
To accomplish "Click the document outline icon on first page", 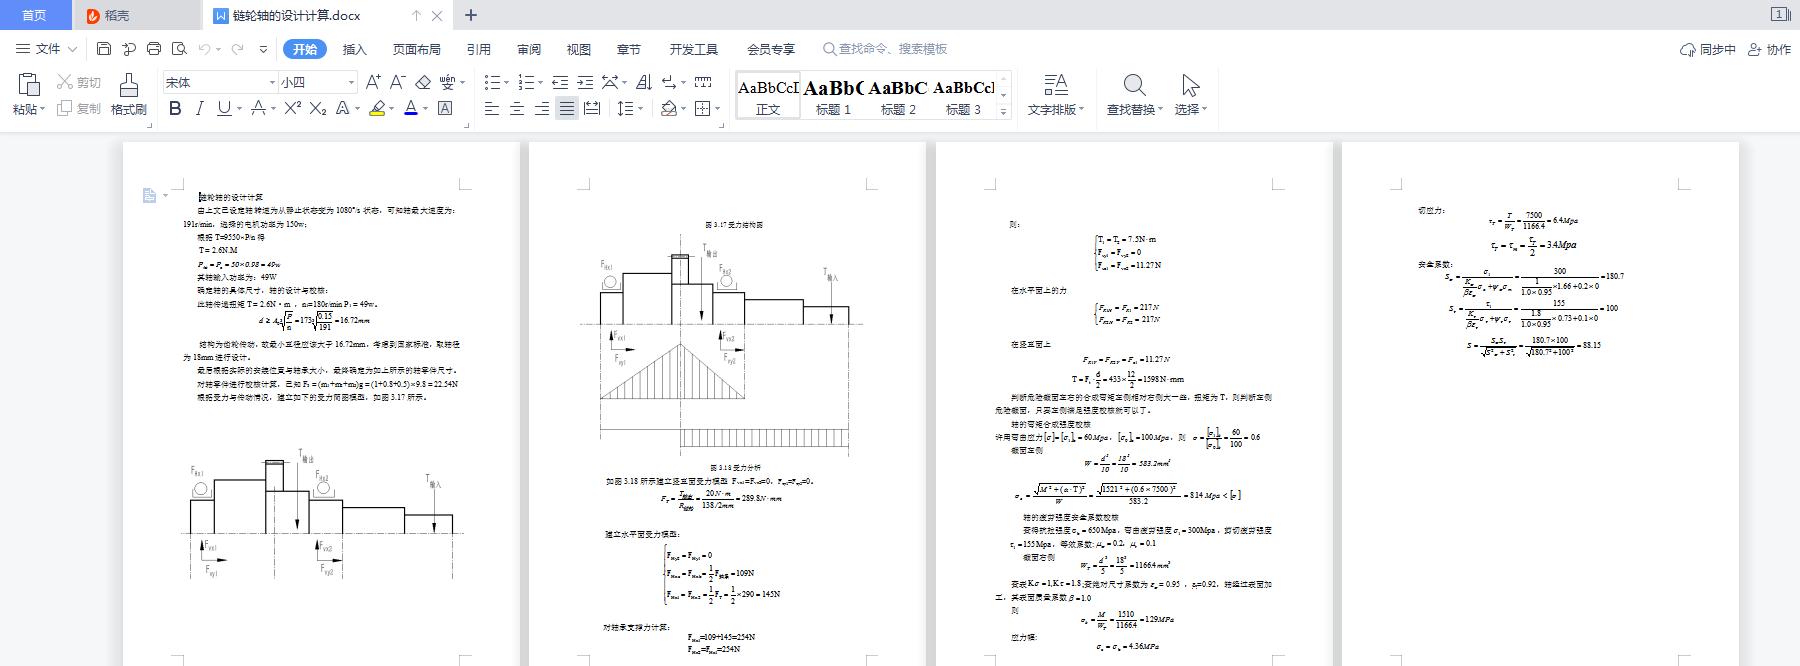I will [149, 196].
